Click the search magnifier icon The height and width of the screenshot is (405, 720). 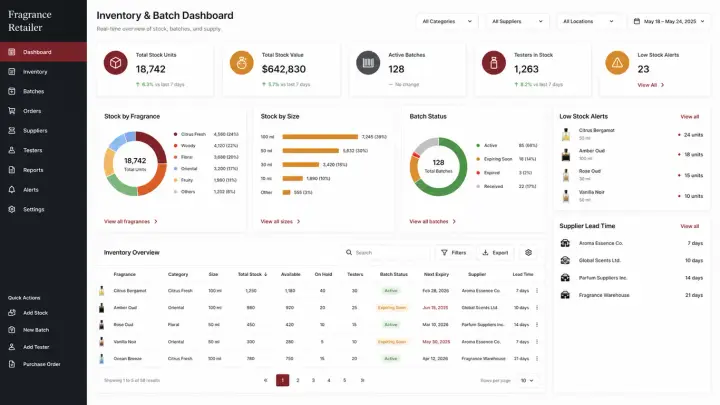[349, 253]
